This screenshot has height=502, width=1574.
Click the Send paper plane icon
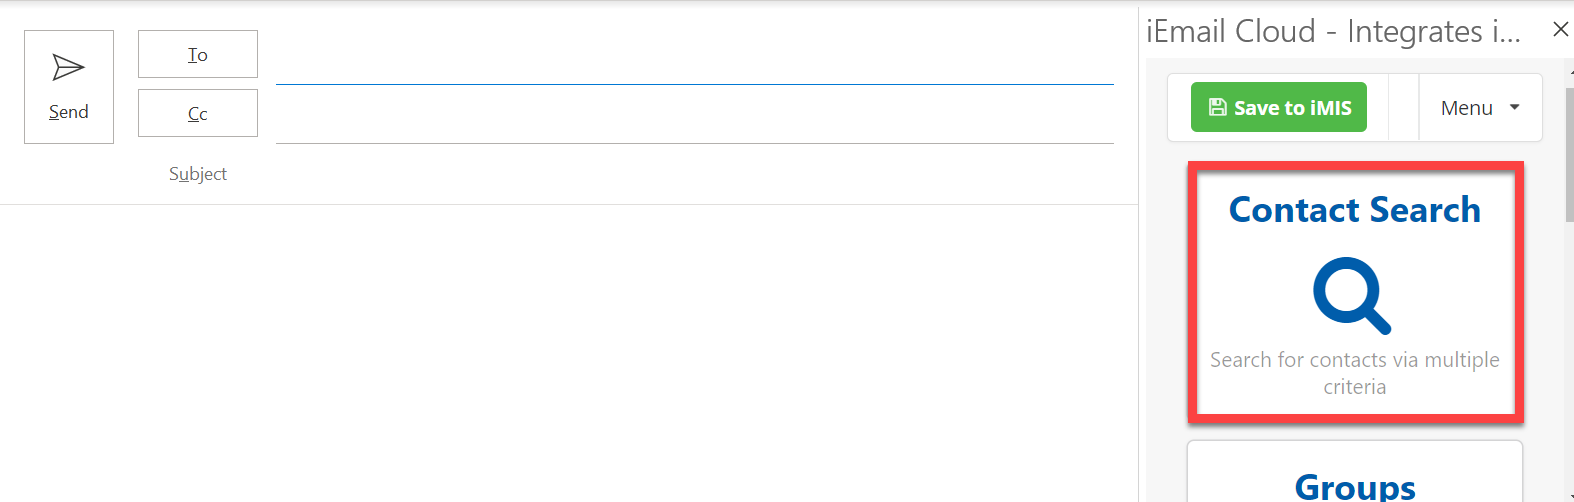68,67
